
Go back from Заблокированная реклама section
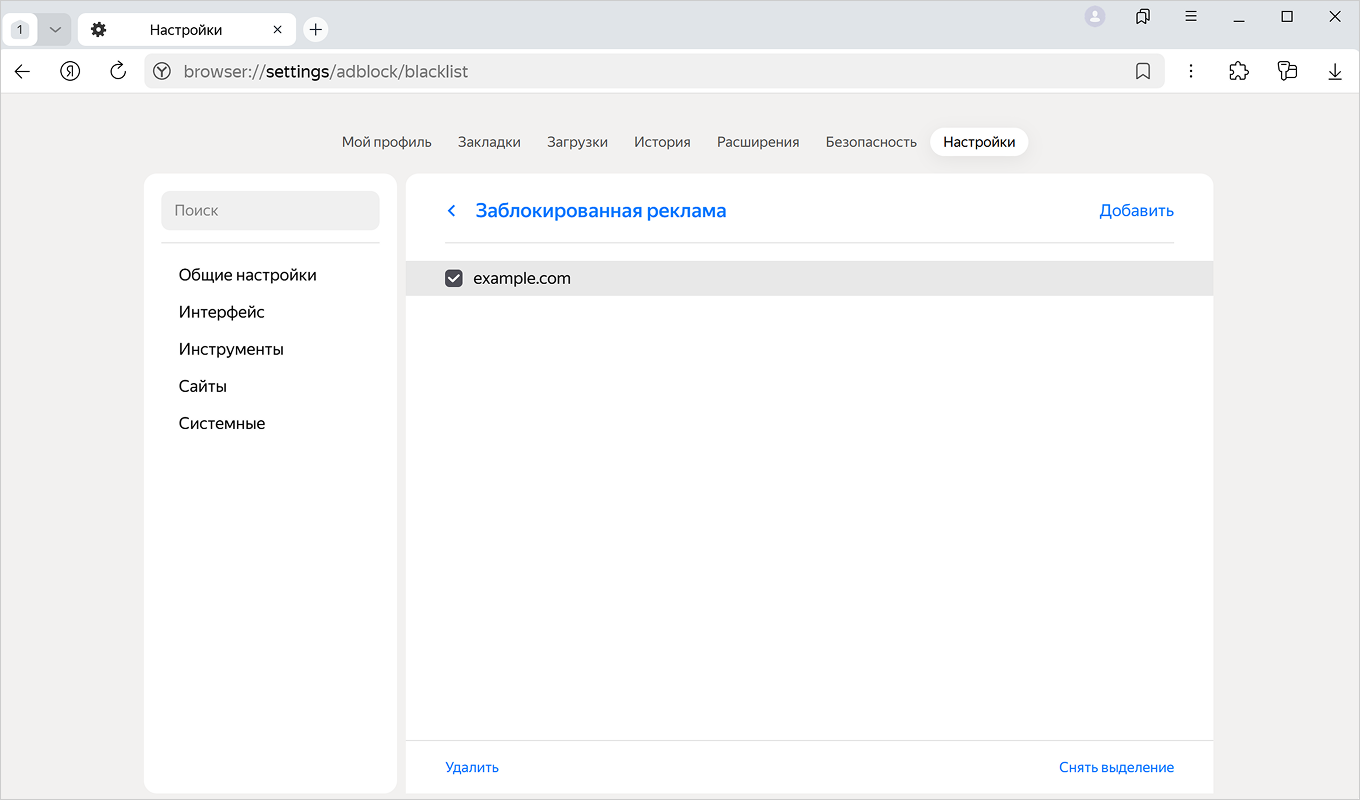(452, 211)
